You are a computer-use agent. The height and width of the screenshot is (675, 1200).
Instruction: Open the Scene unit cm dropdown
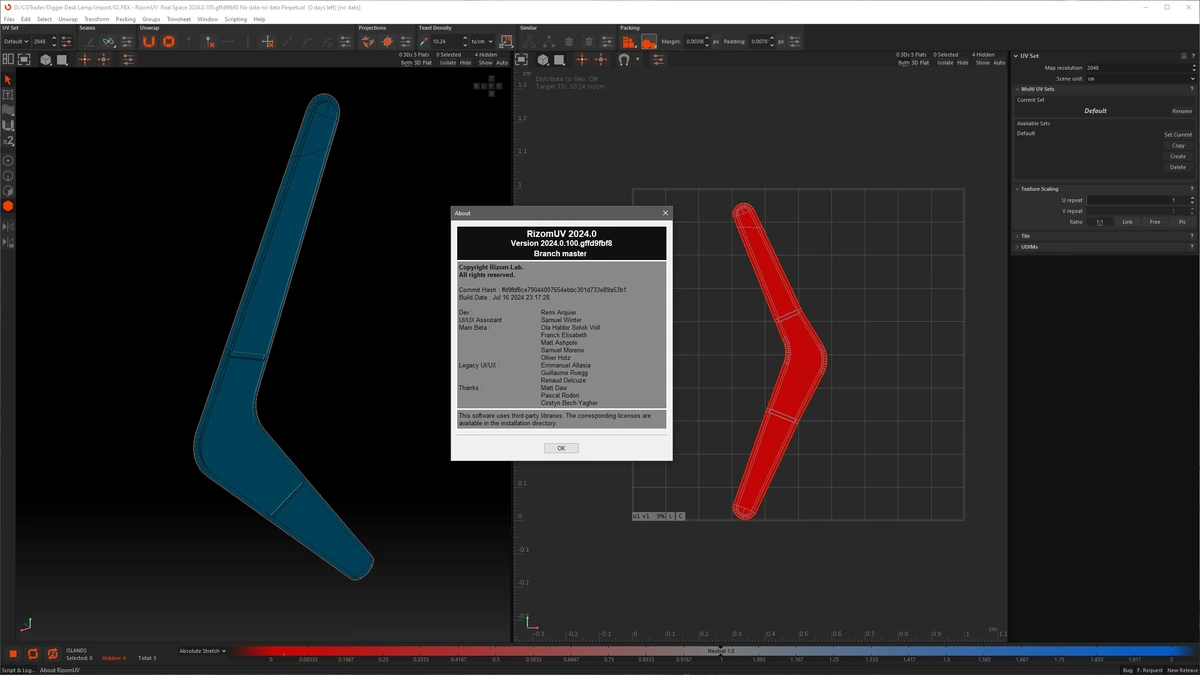point(1140,78)
